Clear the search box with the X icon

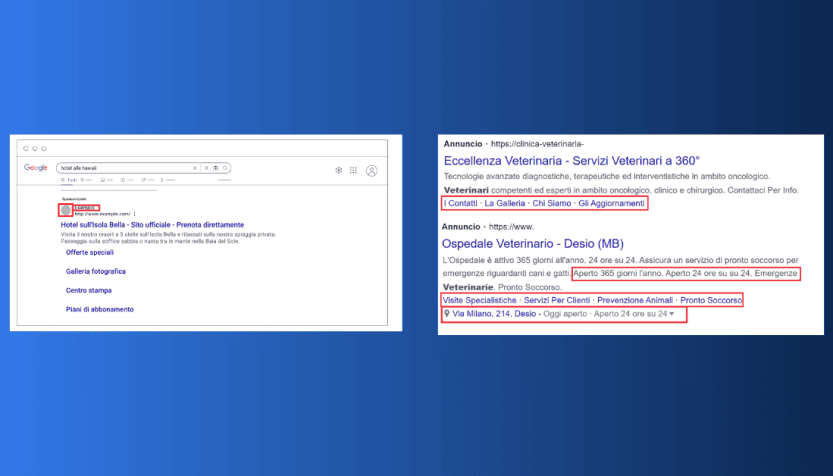194,168
